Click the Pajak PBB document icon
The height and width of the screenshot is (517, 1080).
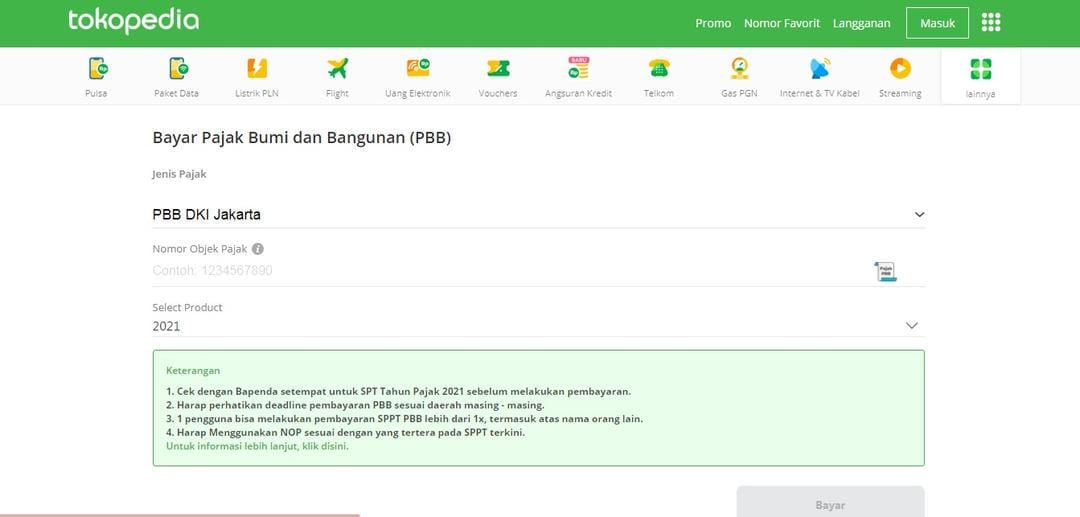(x=885, y=271)
